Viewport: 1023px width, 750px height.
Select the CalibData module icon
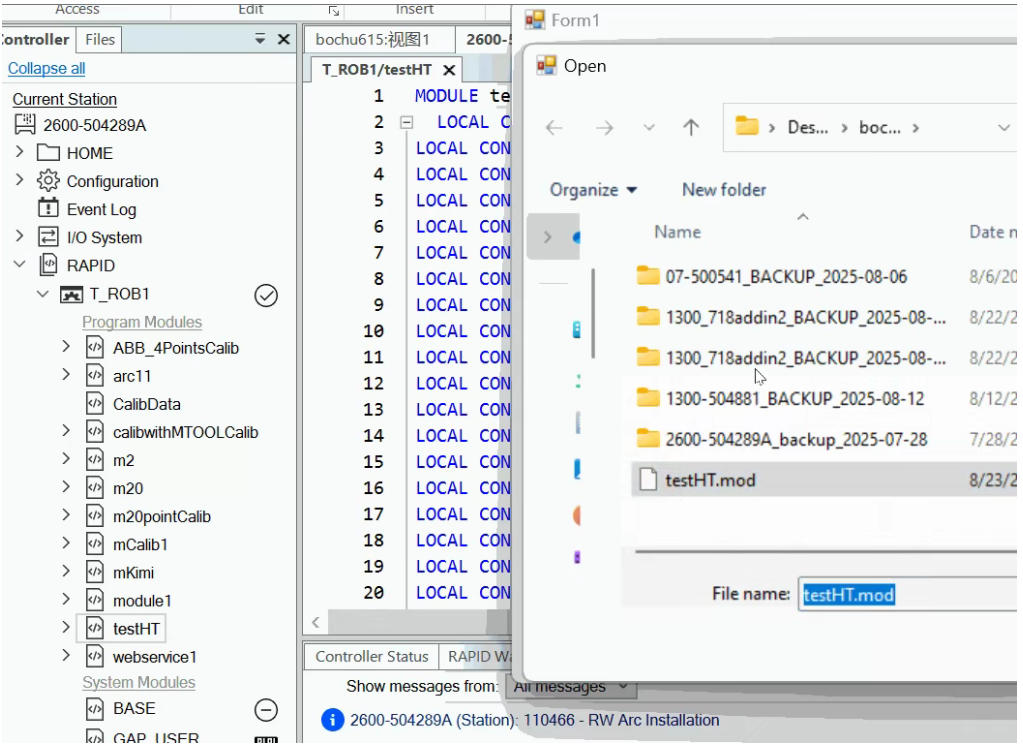coord(95,404)
